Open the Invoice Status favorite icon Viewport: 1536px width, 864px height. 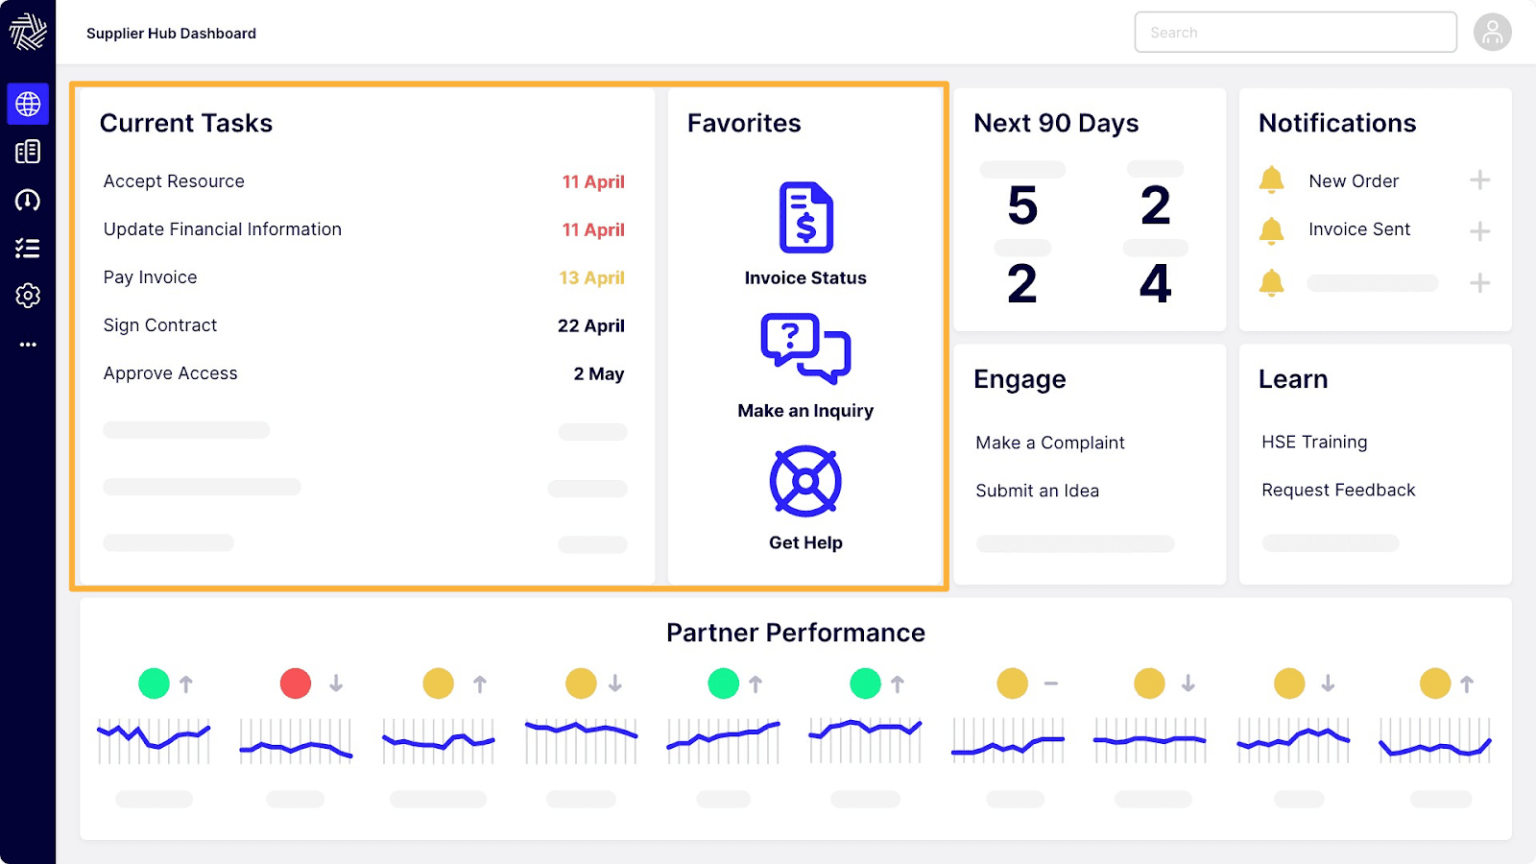pos(805,218)
